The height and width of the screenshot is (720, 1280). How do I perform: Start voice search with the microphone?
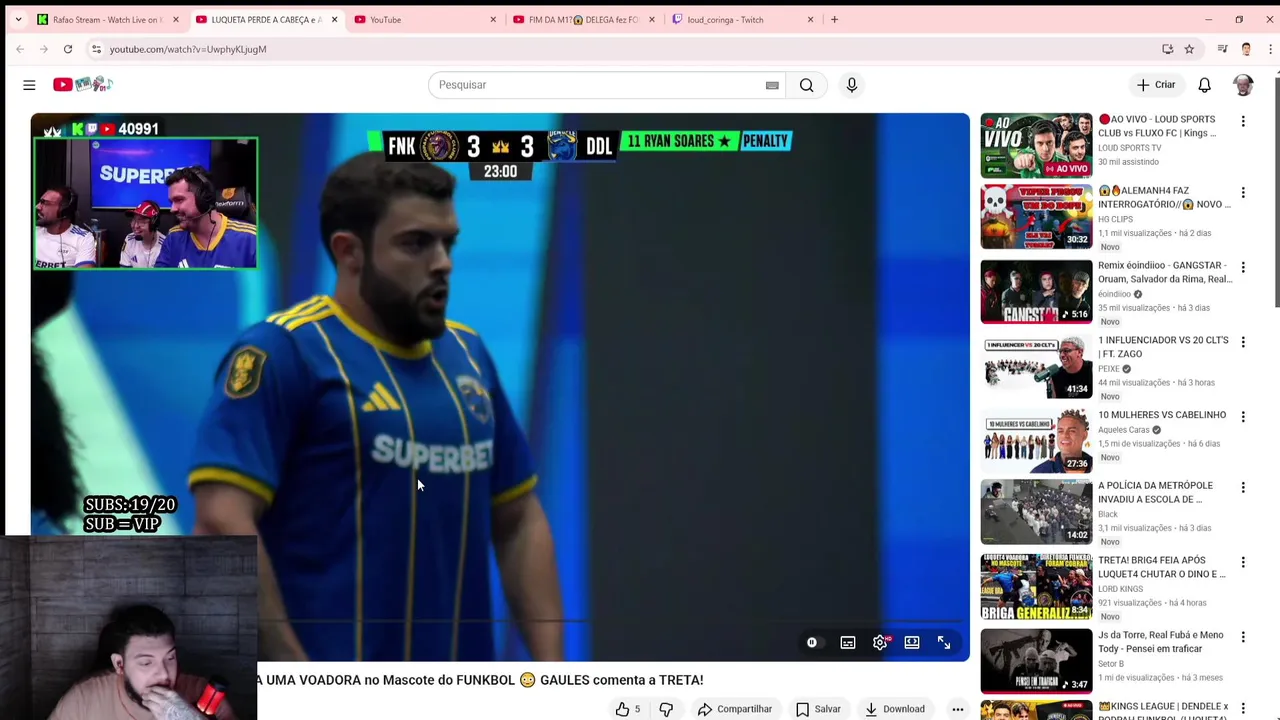click(852, 85)
